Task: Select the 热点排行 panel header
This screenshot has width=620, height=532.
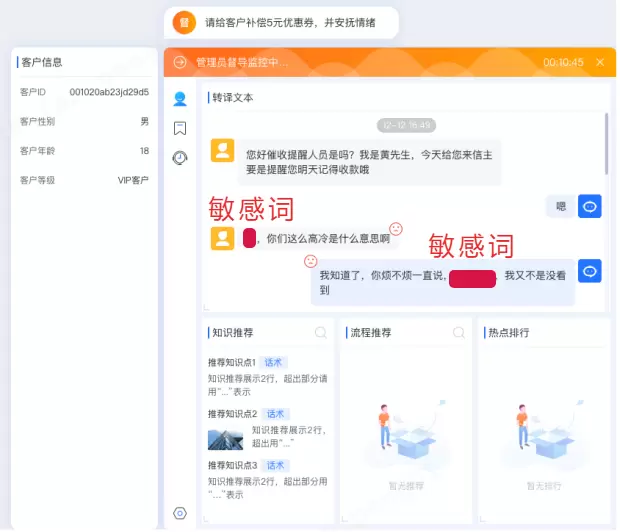Action: tap(508, 333)
